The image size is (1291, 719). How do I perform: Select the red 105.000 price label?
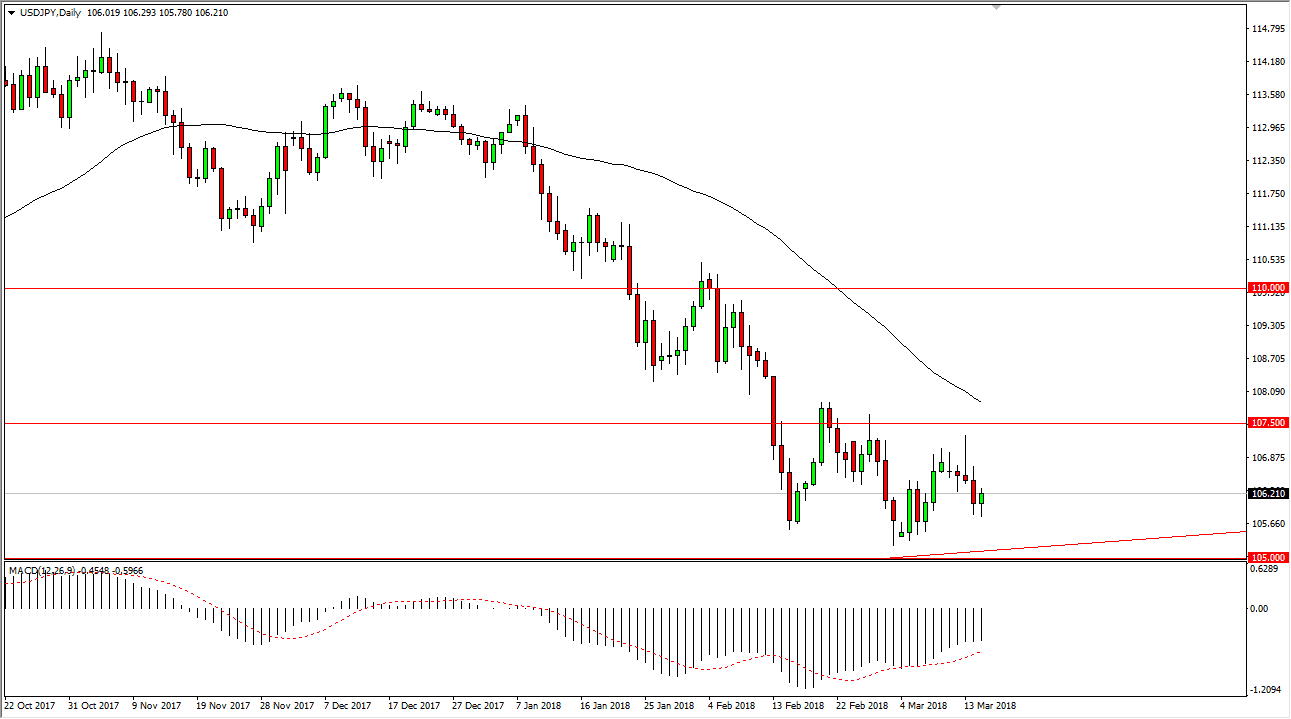point(1267,557)
